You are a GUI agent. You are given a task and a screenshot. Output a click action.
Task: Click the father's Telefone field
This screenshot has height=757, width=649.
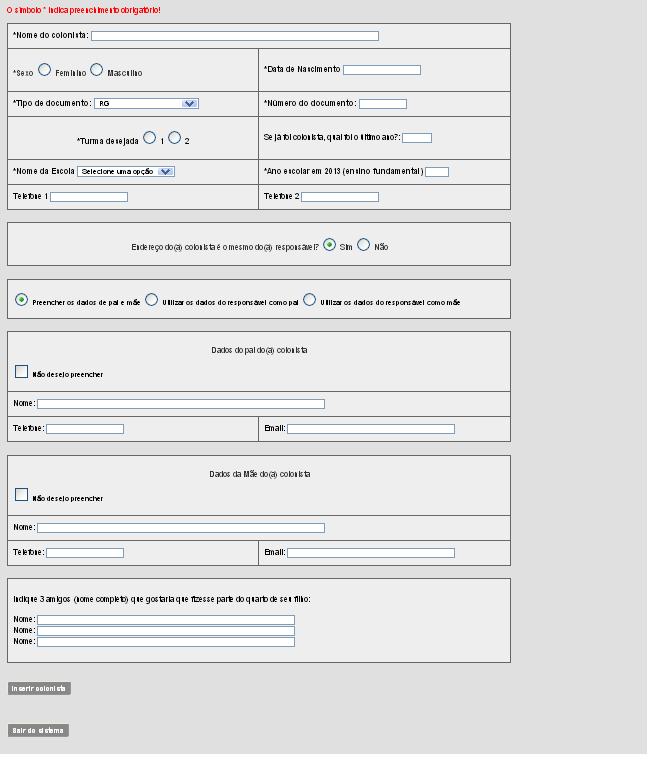pyautogui.click(x=85, y=430)
